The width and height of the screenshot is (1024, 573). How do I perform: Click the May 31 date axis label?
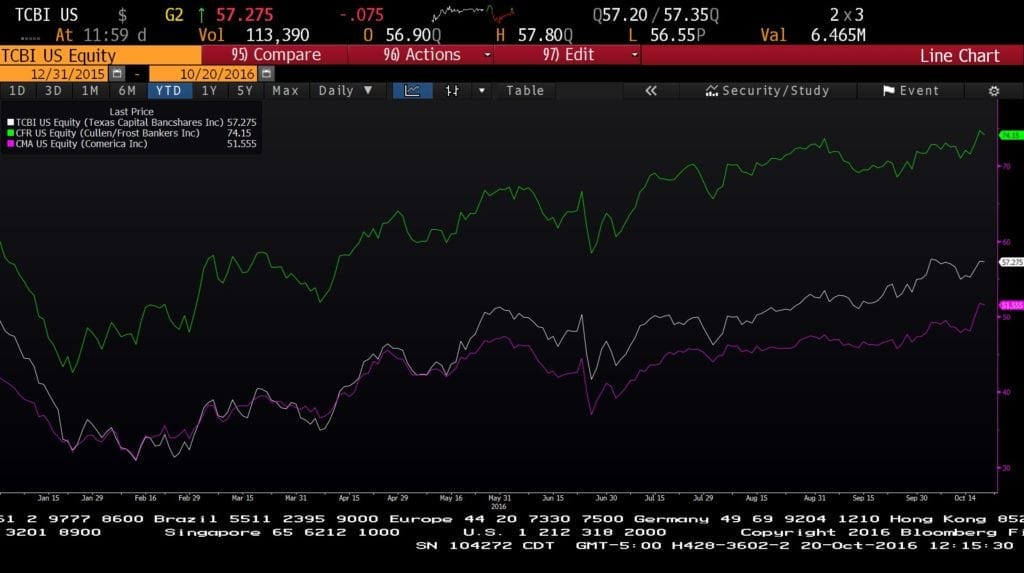[x=500, y=498]
